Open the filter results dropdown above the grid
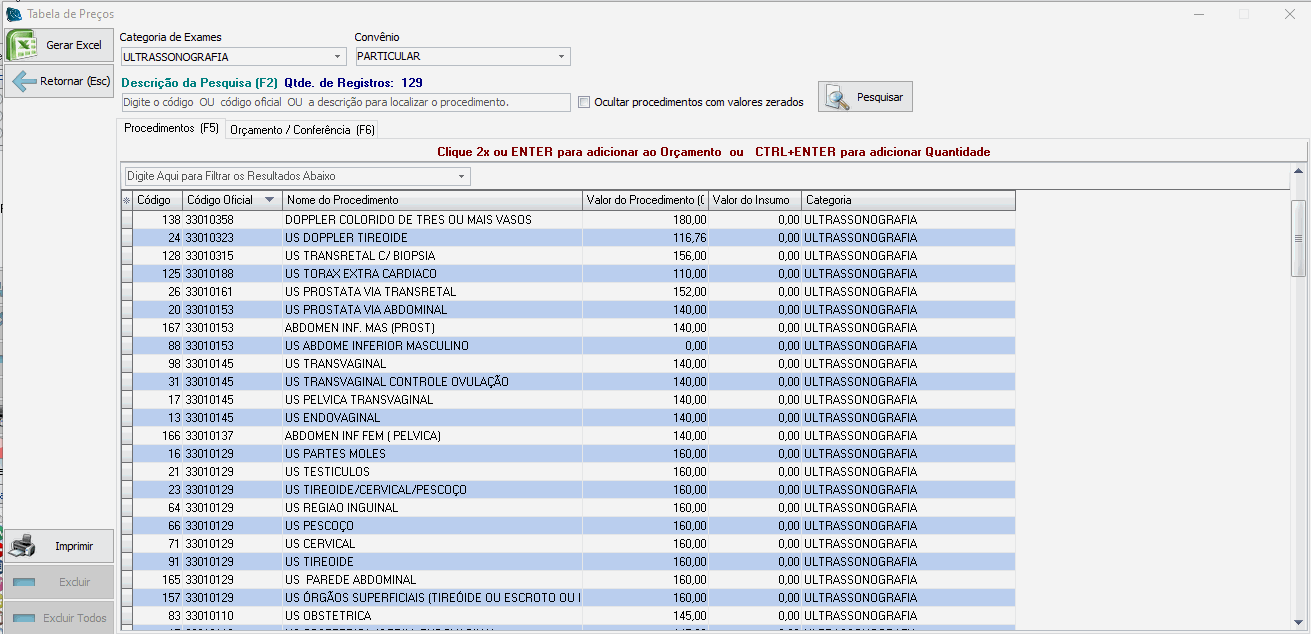This screenshot has height=634, width=1311. (x=461, y=176)
